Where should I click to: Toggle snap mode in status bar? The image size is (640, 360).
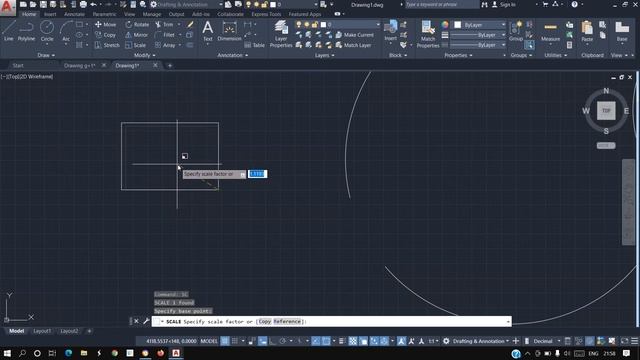[235, 341]
